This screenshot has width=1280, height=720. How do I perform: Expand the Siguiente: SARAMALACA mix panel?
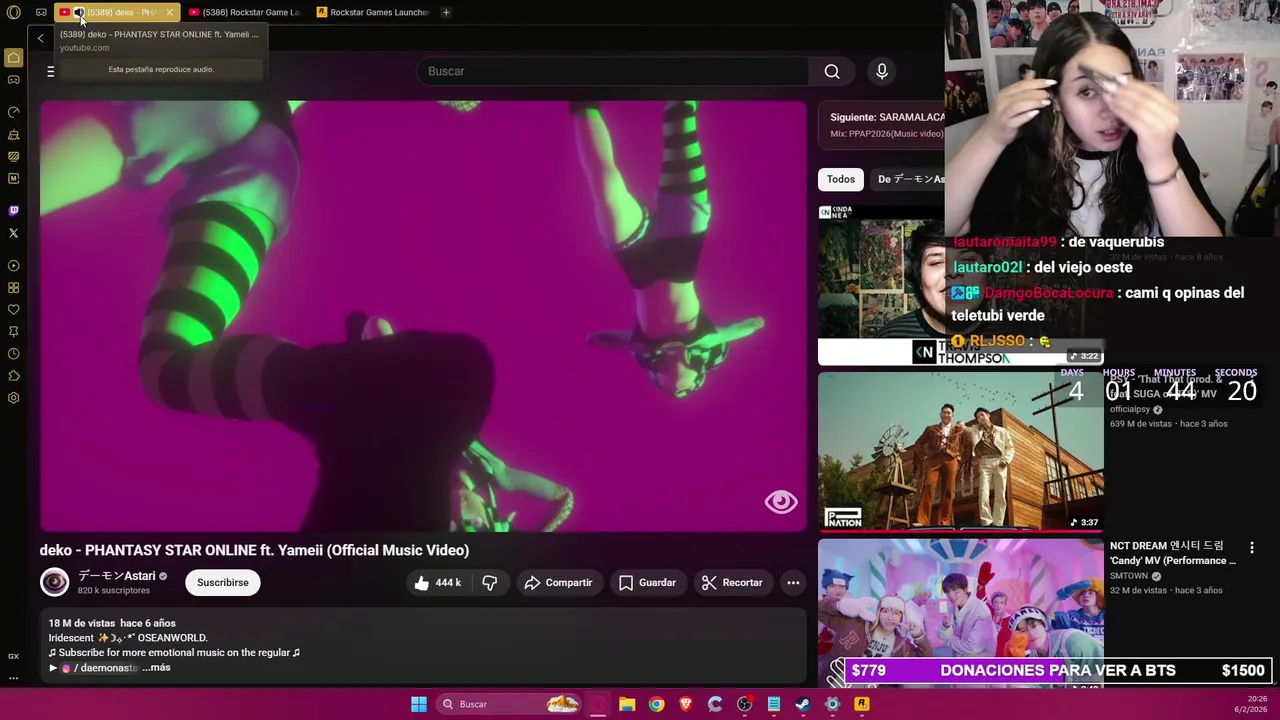[882, 125]
